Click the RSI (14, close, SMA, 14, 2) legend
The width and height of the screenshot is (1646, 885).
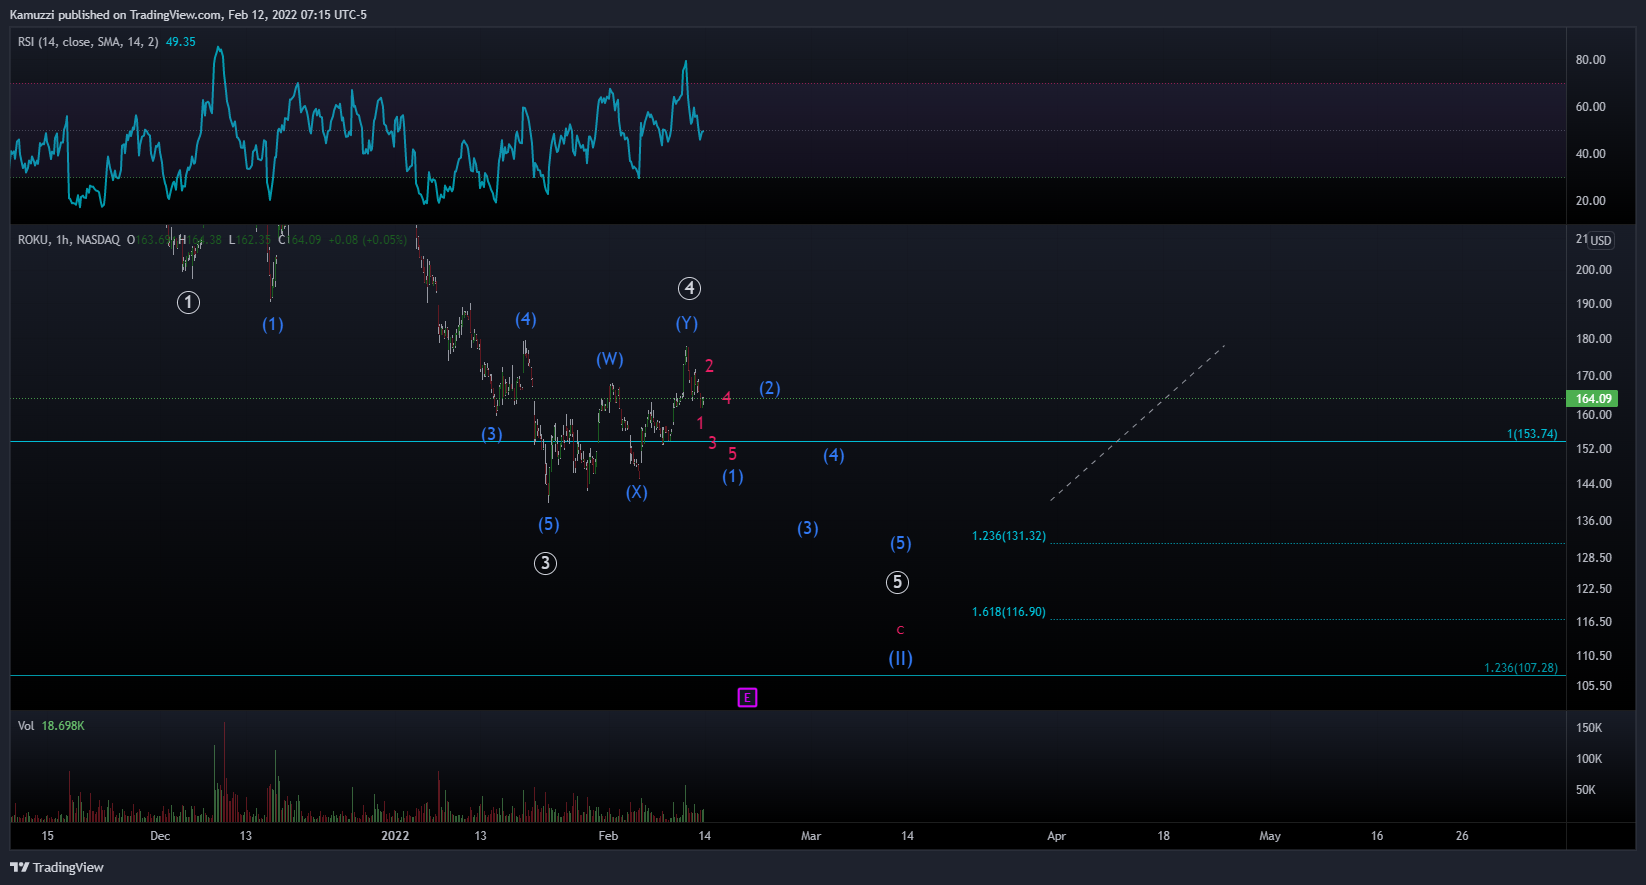point(88,42)
